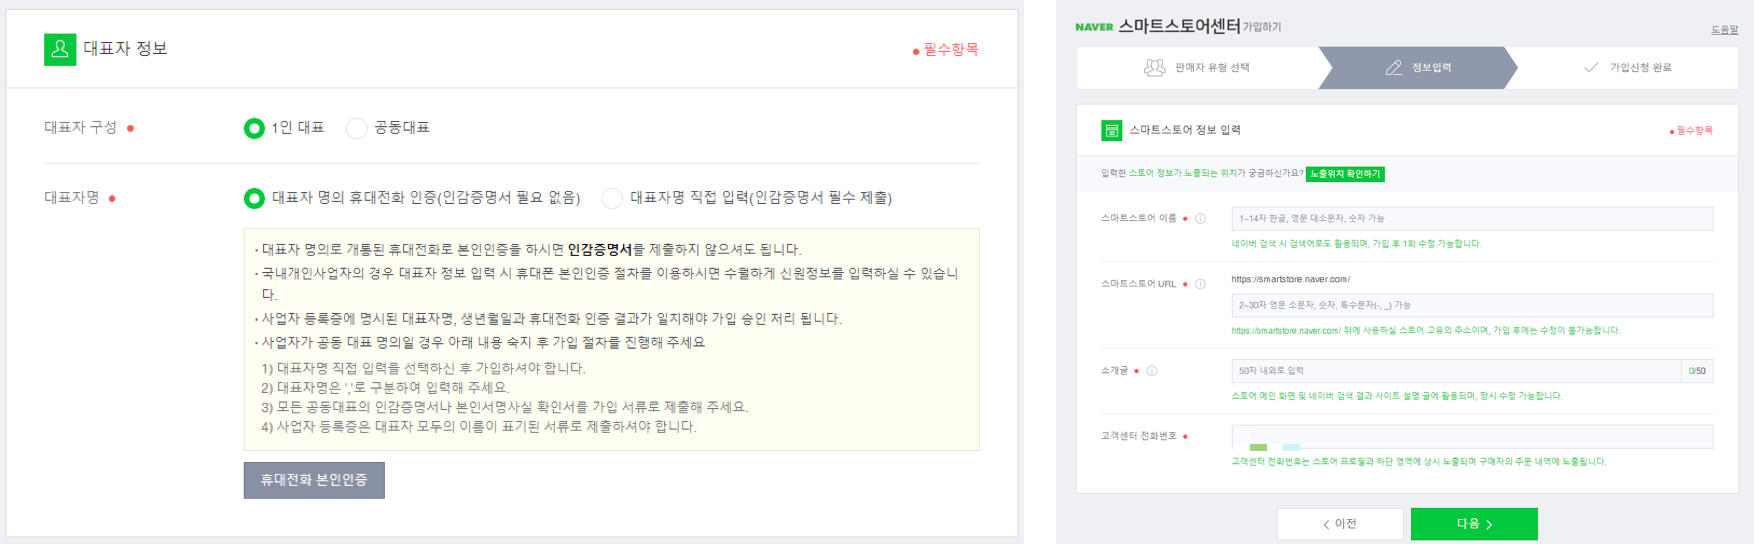Viewport: 1754px width, 544px height.
Task: Open the 판매자 유형 선택 step tab
Action: pyautogui.click(x=1198, y=68)
